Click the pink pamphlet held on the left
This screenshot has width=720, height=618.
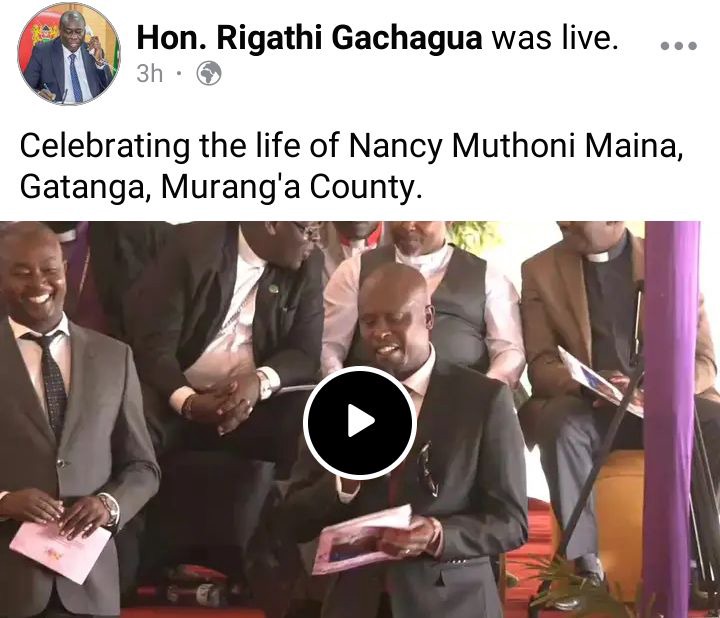pyautogui.click(x=59, y=551)
